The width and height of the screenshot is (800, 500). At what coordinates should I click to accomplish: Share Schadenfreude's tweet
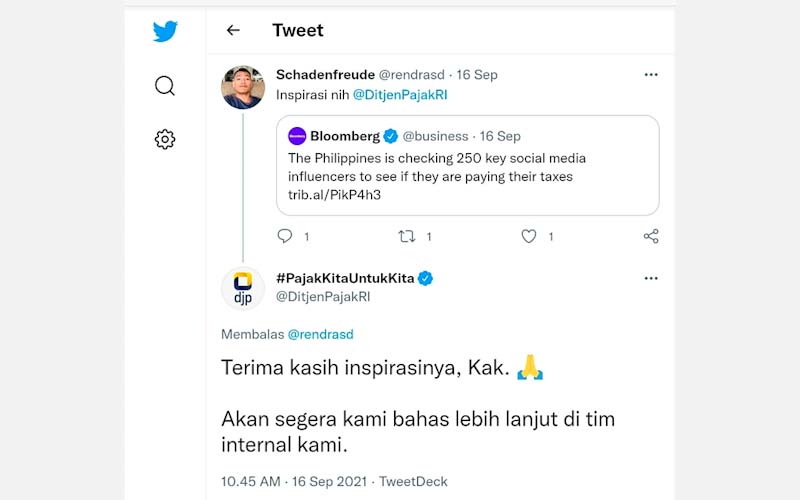click(651, 236)
